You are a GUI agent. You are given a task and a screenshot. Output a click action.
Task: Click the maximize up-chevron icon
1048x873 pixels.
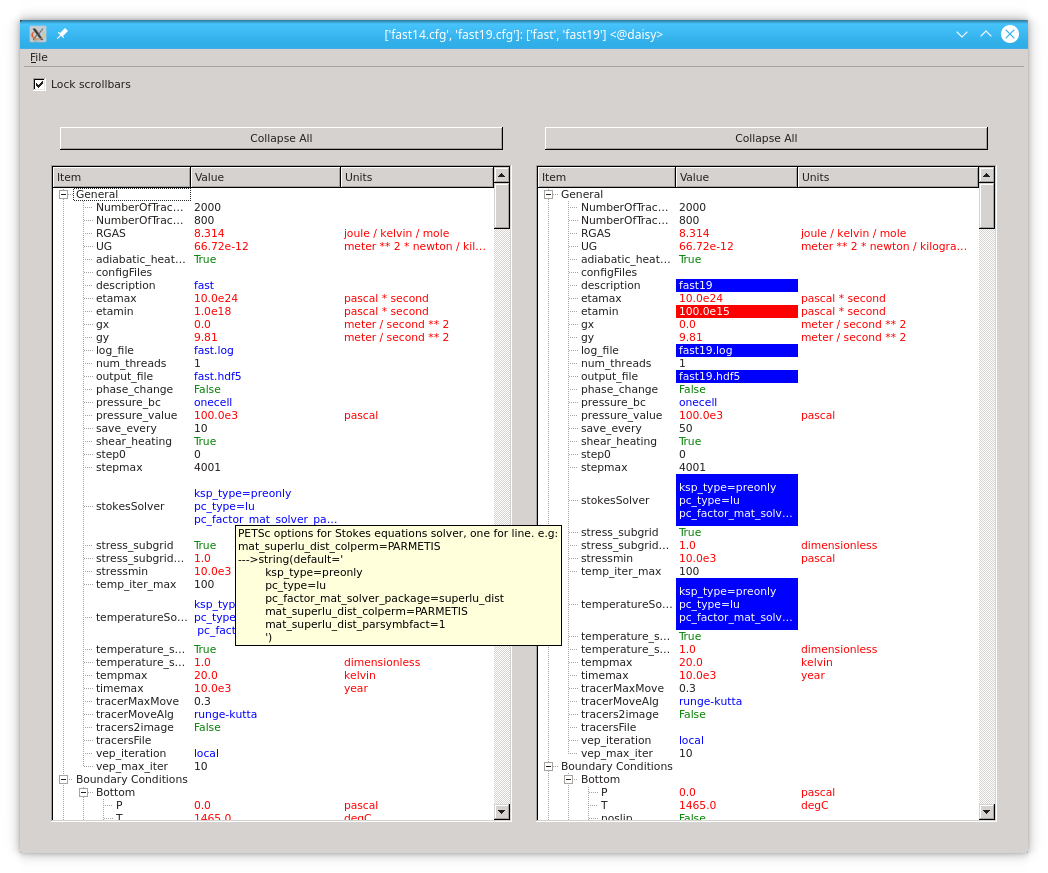tap(986, 34)
